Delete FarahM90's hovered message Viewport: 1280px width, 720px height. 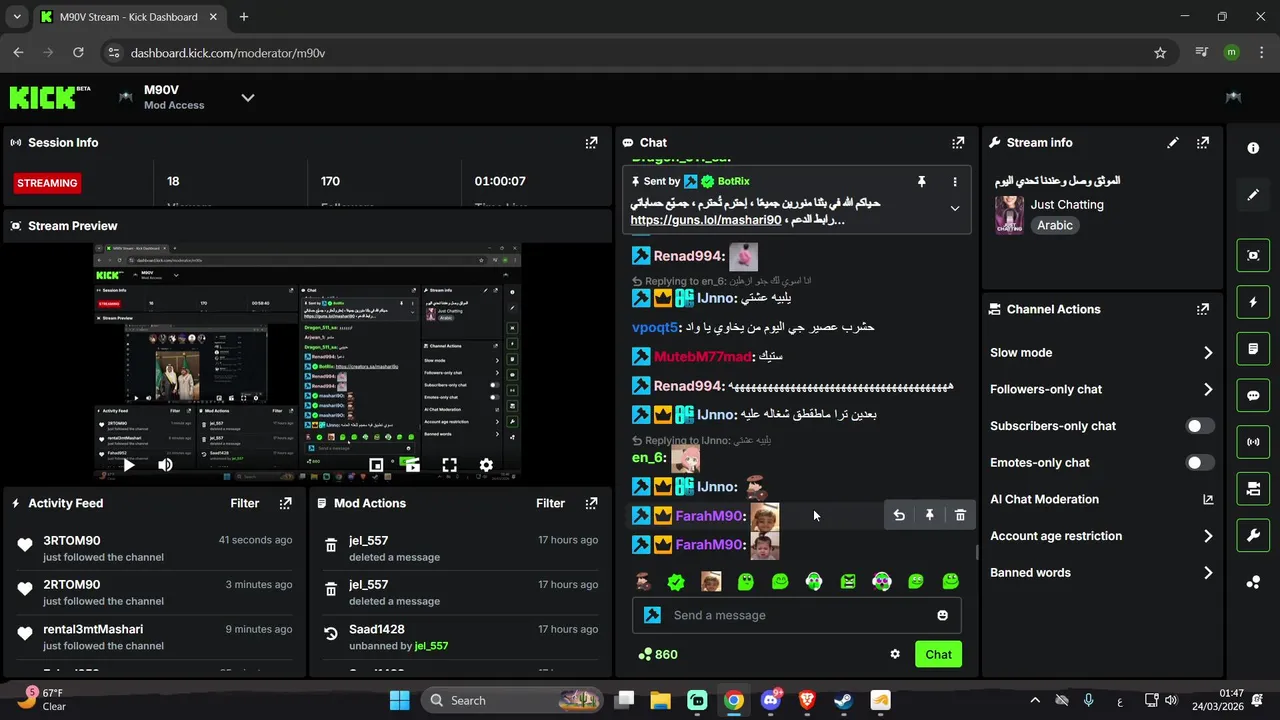tap(960, 515)
